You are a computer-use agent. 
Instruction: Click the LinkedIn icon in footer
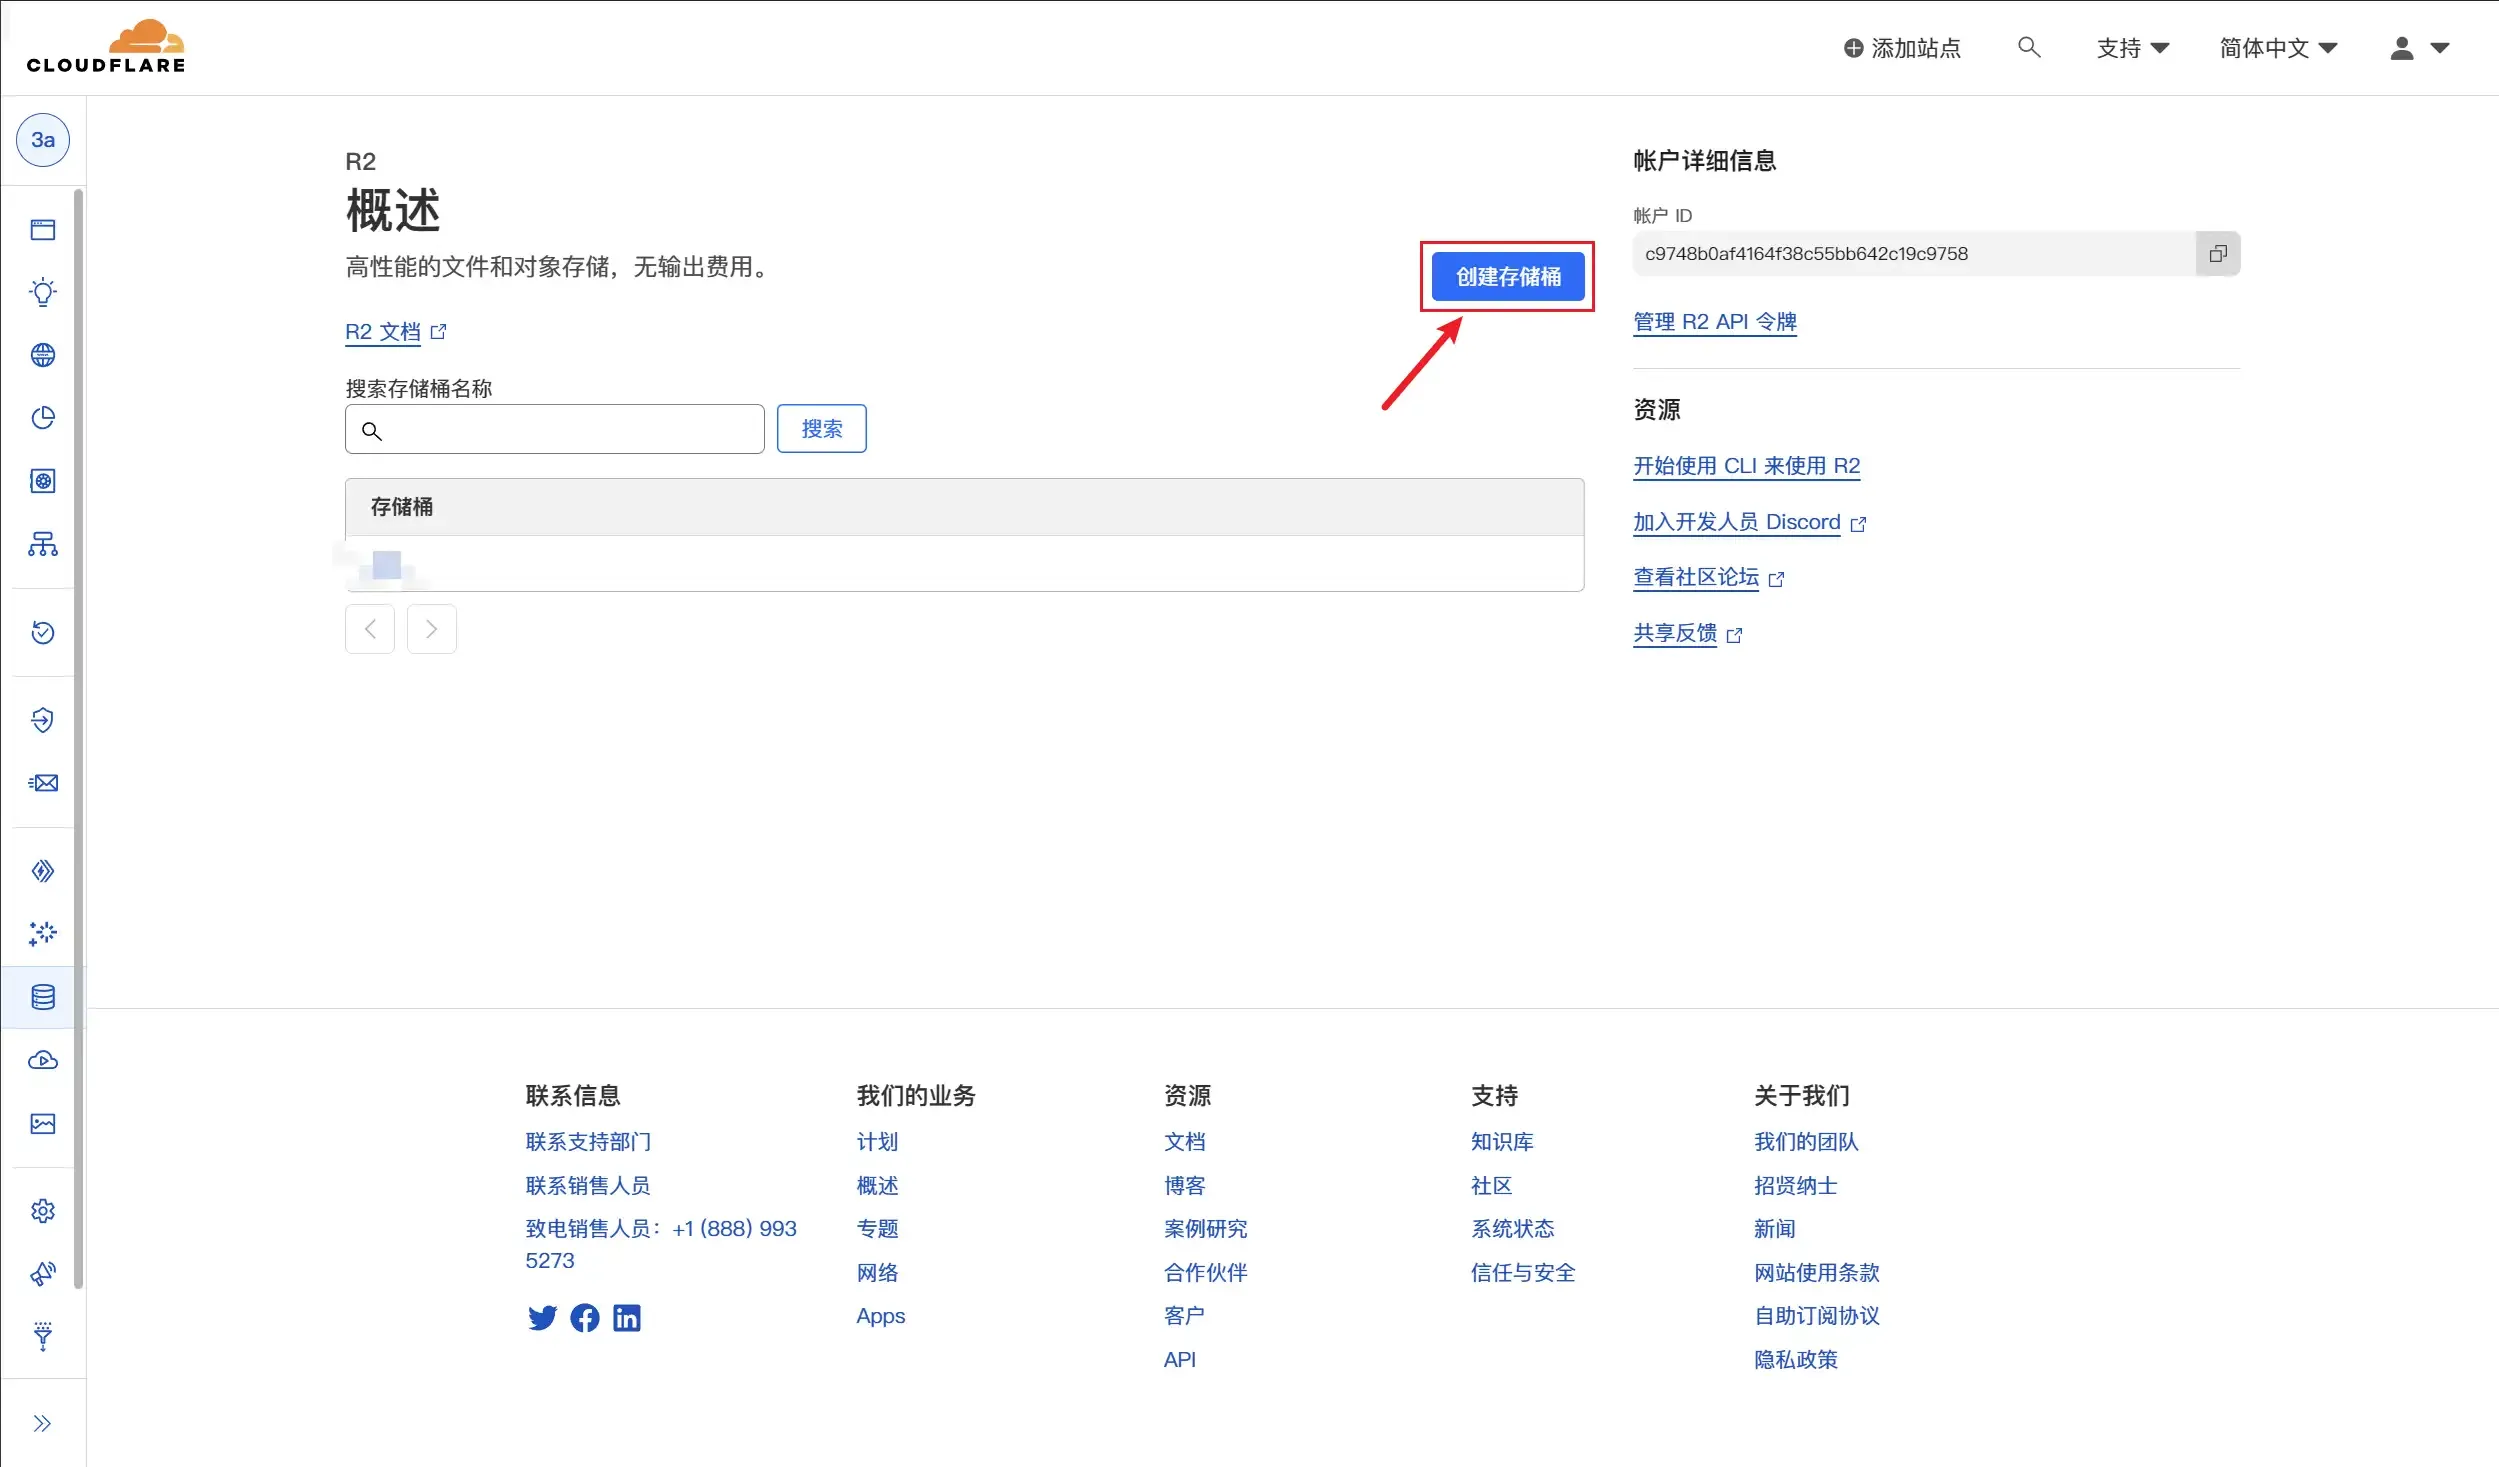click(x=627, y=1318)
